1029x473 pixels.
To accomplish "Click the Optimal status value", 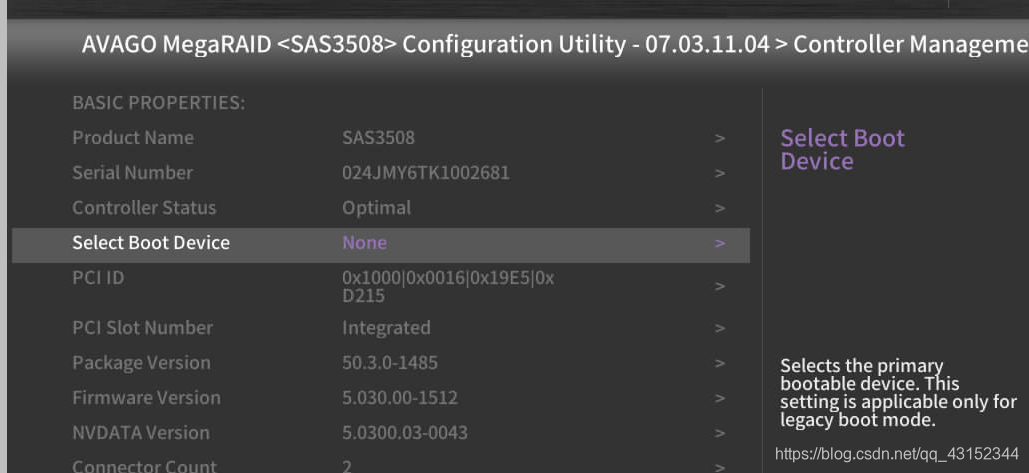I will point(376,208).
